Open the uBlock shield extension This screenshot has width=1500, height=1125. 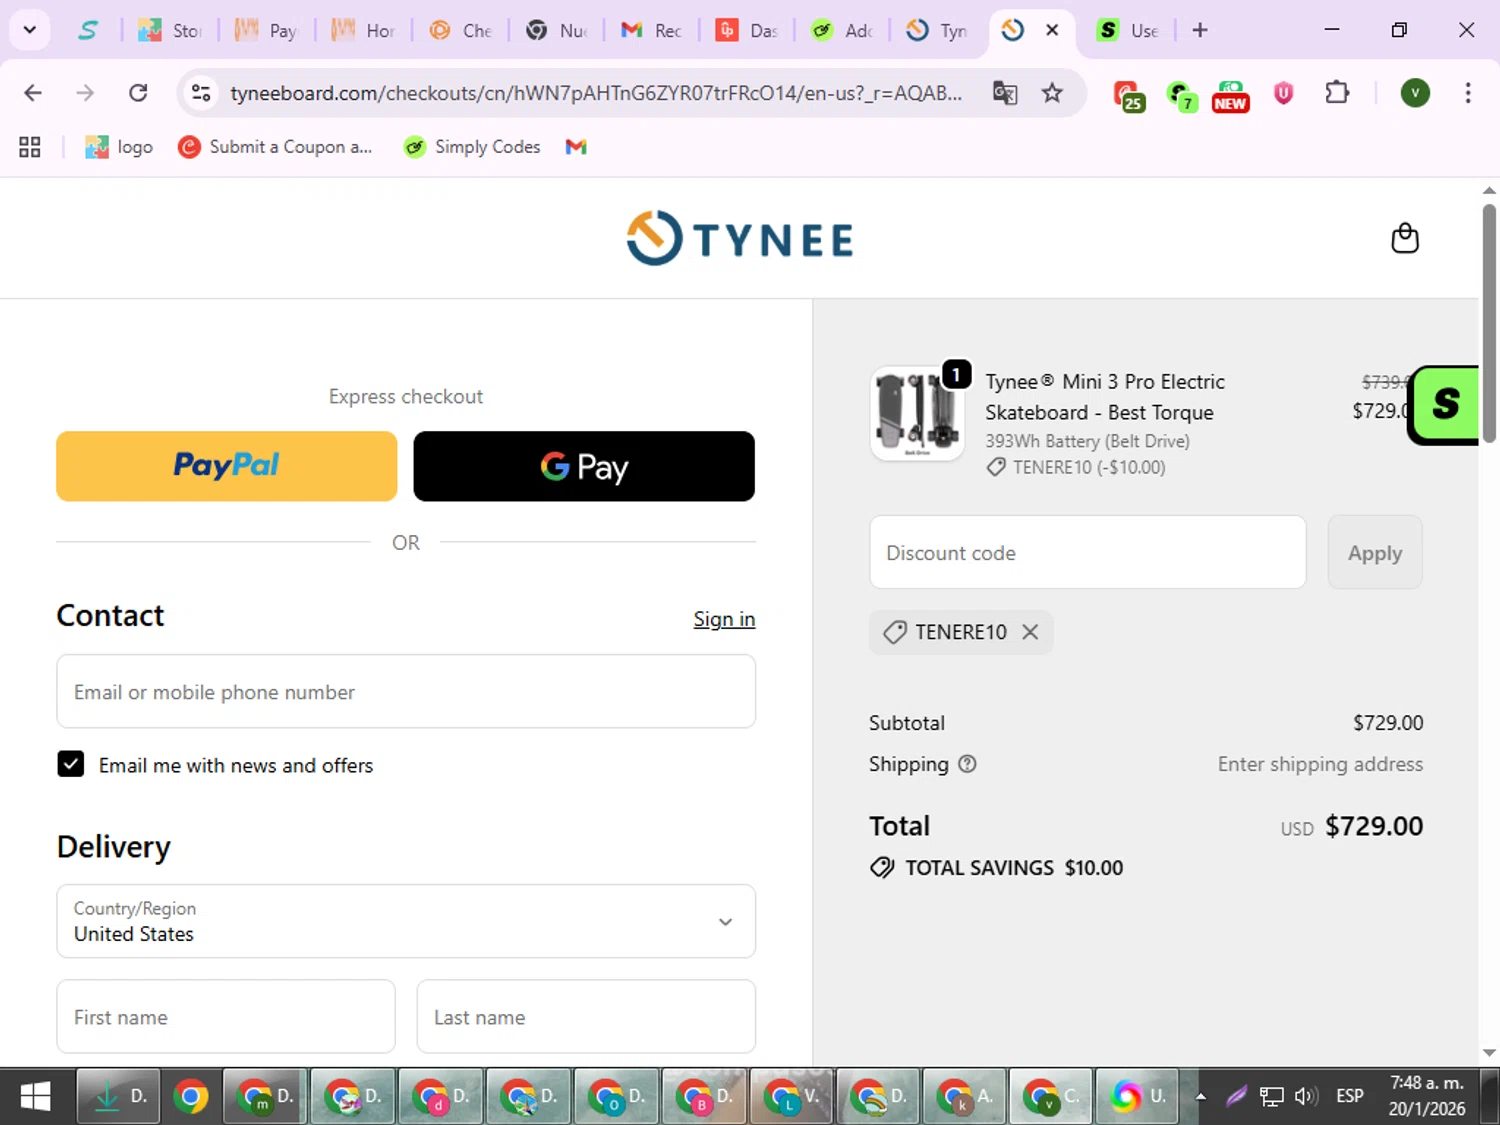click(x=1283, y=93)
